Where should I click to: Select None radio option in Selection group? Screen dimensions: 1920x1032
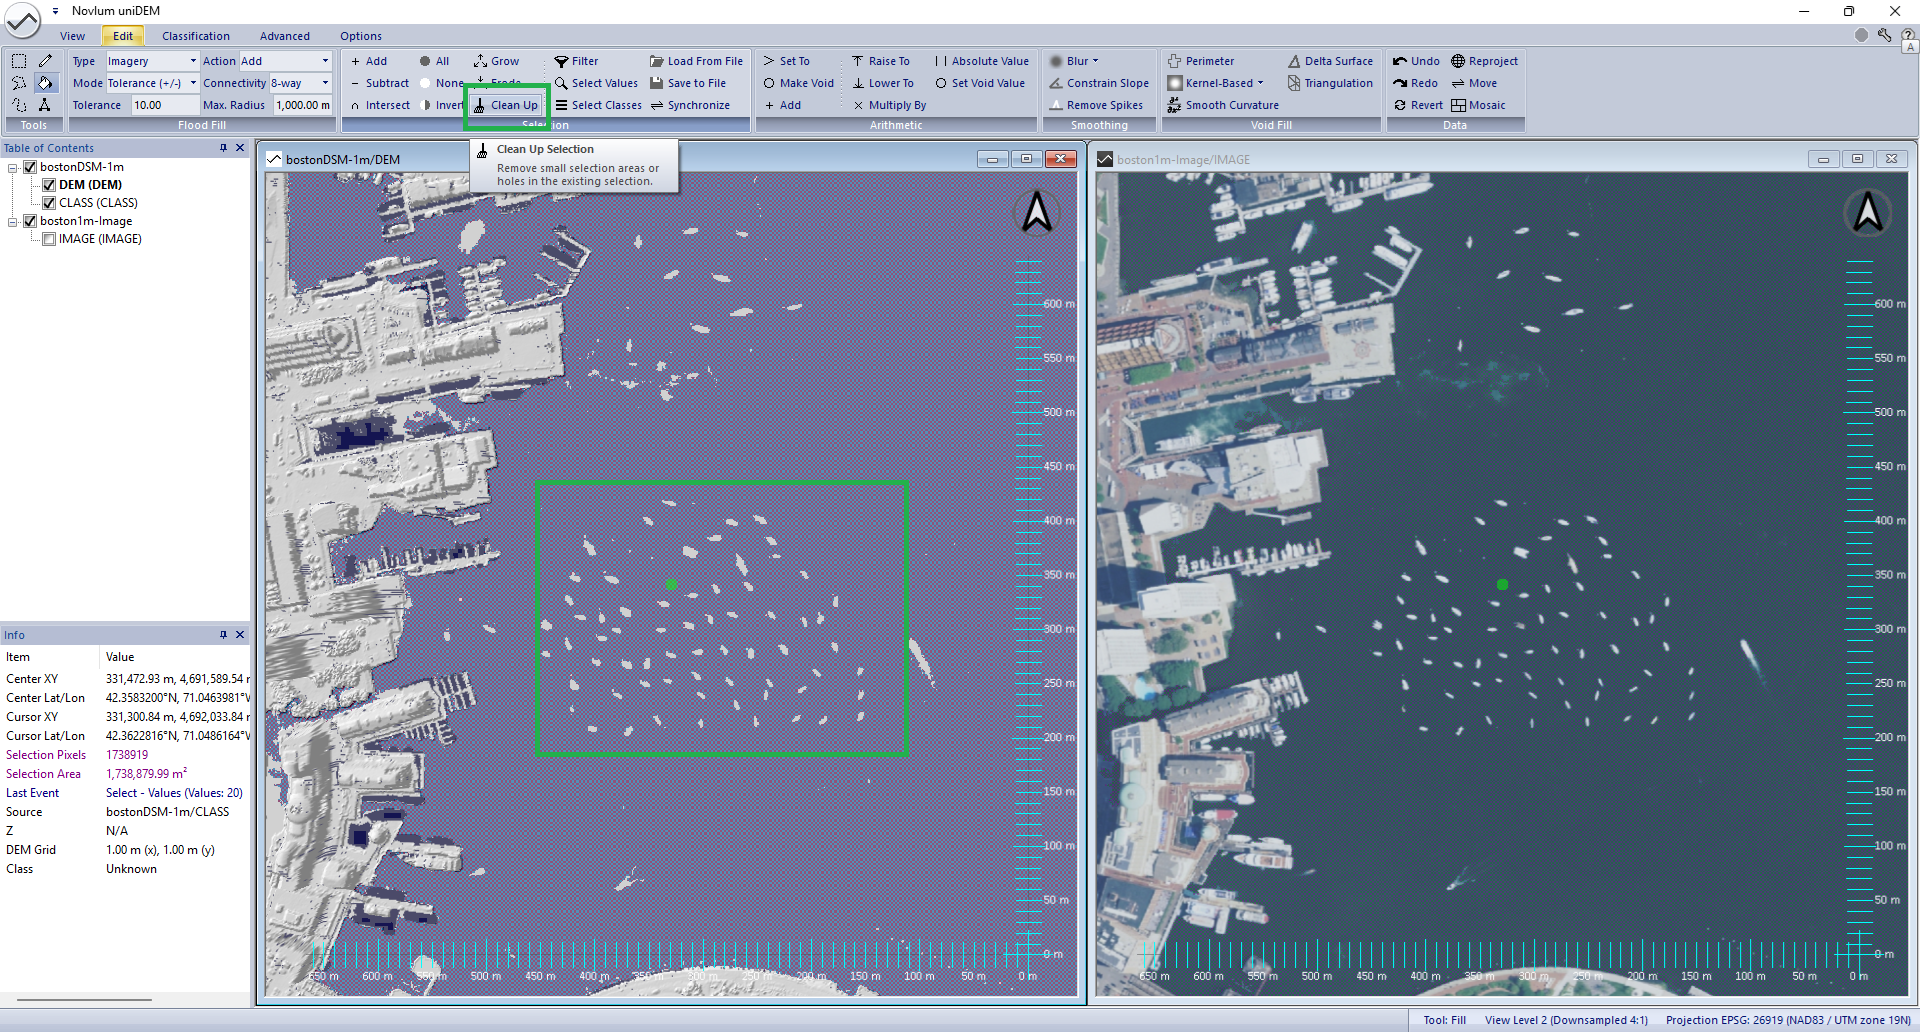click(x=441, y=83)
